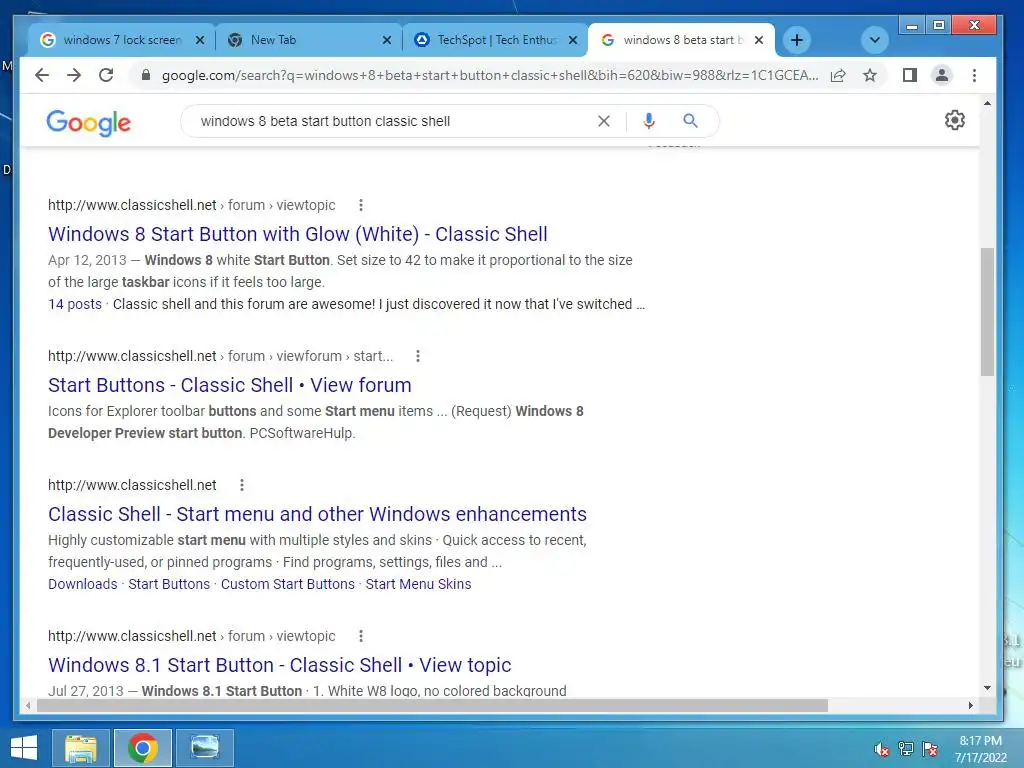Open the Chrome three-dot menu

click(x=974, y=75)
